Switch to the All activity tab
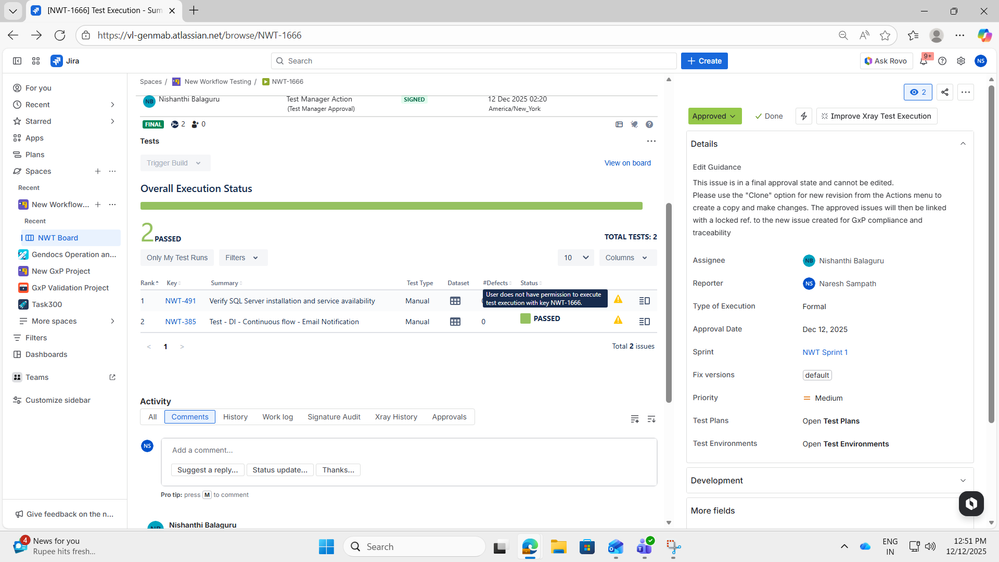999x562 pixels. [x=152, y=417]
